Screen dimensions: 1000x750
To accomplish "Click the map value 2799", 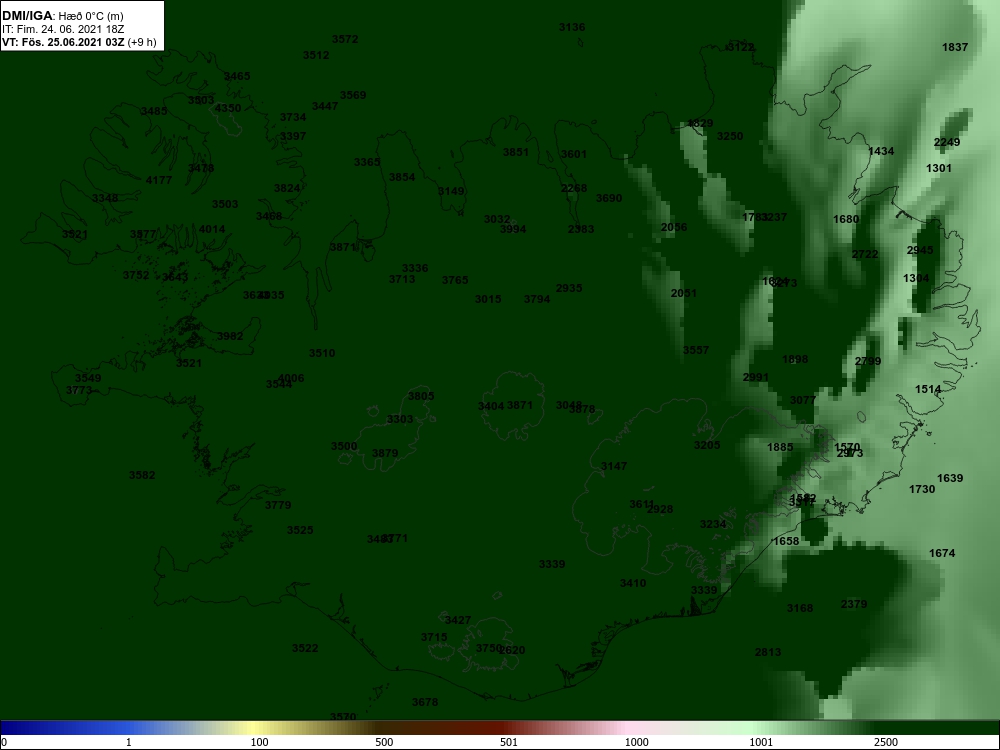I will [x=867, y=362].
